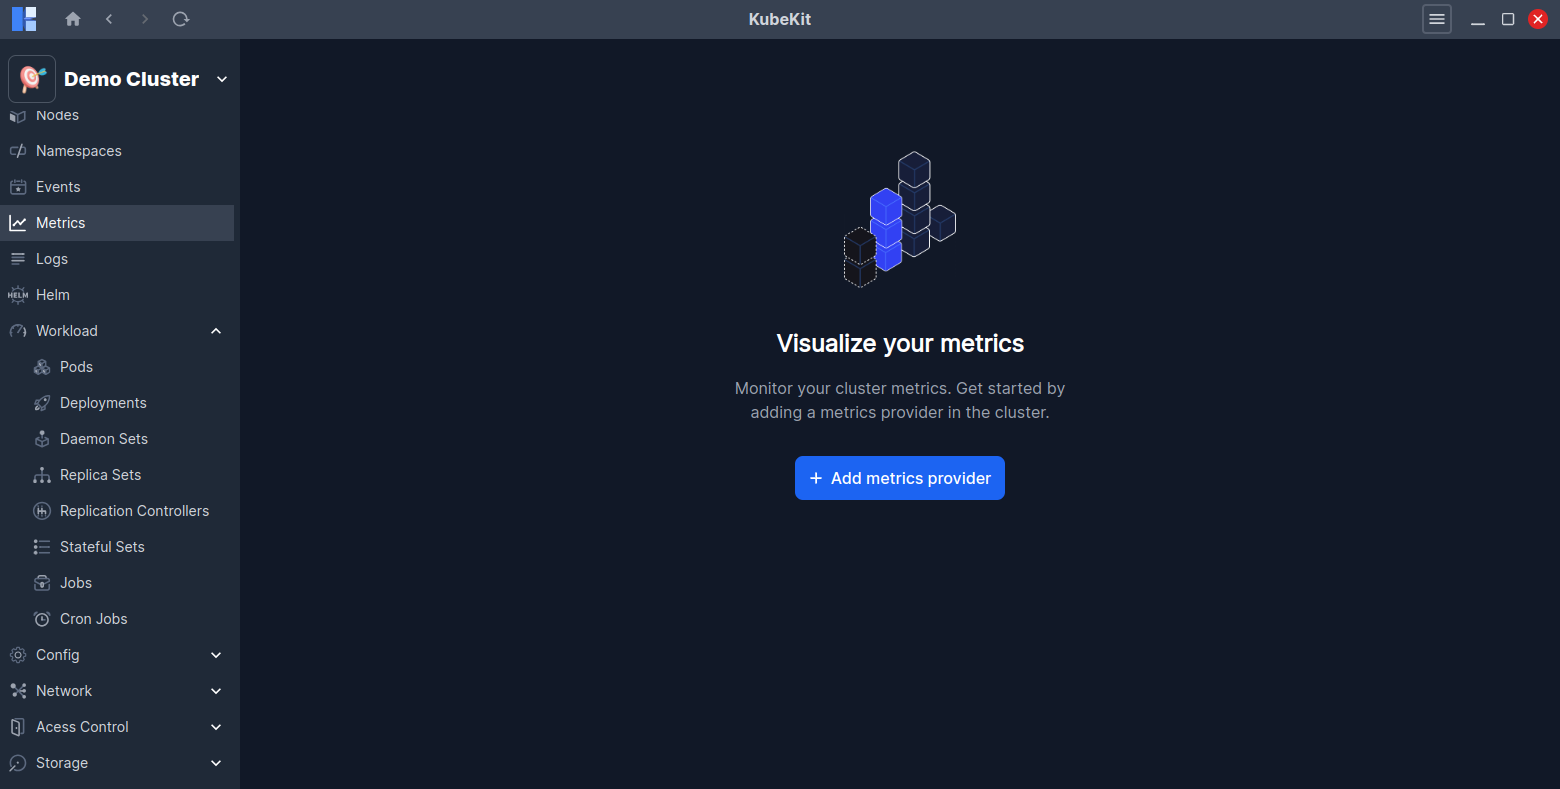This screenshot has height=789, width=1560.
Task: Select the Pods icon in sidebar
Action: click(x=42, y=366)
